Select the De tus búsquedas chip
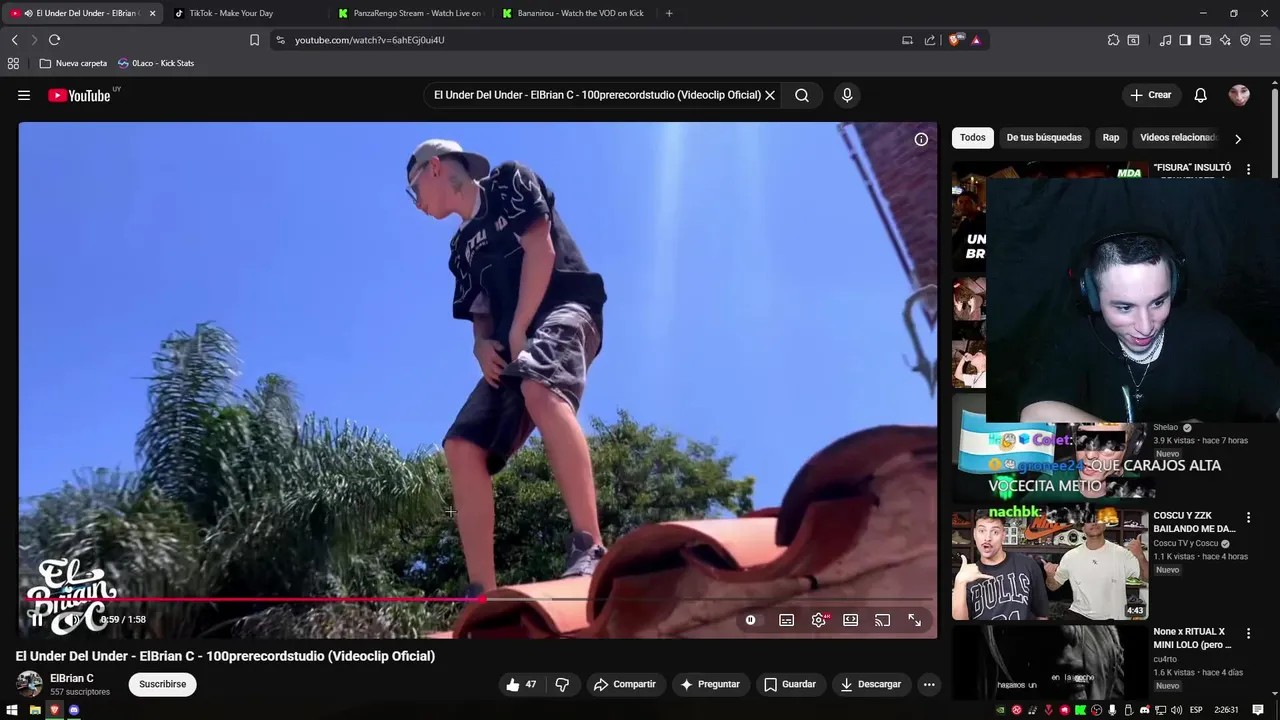 [x=1044, y=138]
